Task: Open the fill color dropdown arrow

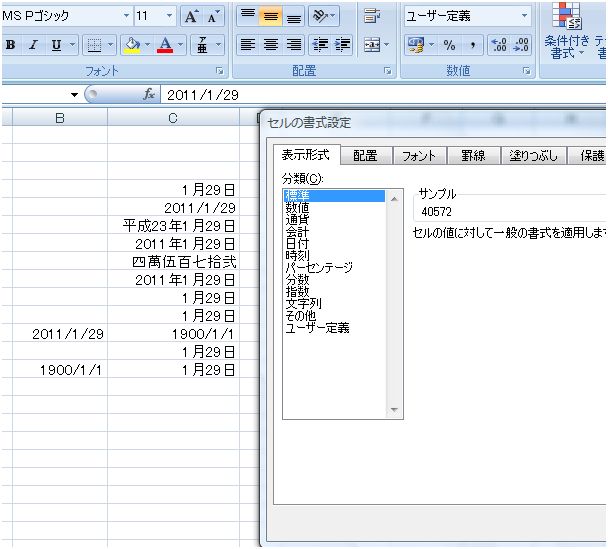Action: pyautogui.click(x=148, y=45)
